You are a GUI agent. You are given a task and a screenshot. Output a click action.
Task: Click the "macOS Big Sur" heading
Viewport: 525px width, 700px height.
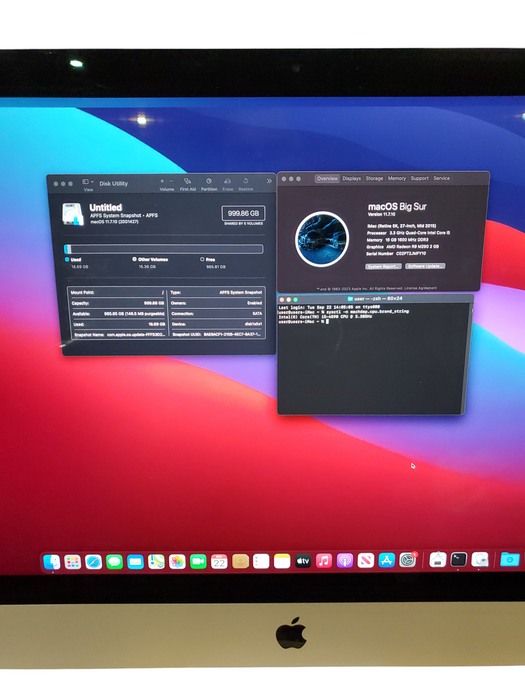point(397,207)
